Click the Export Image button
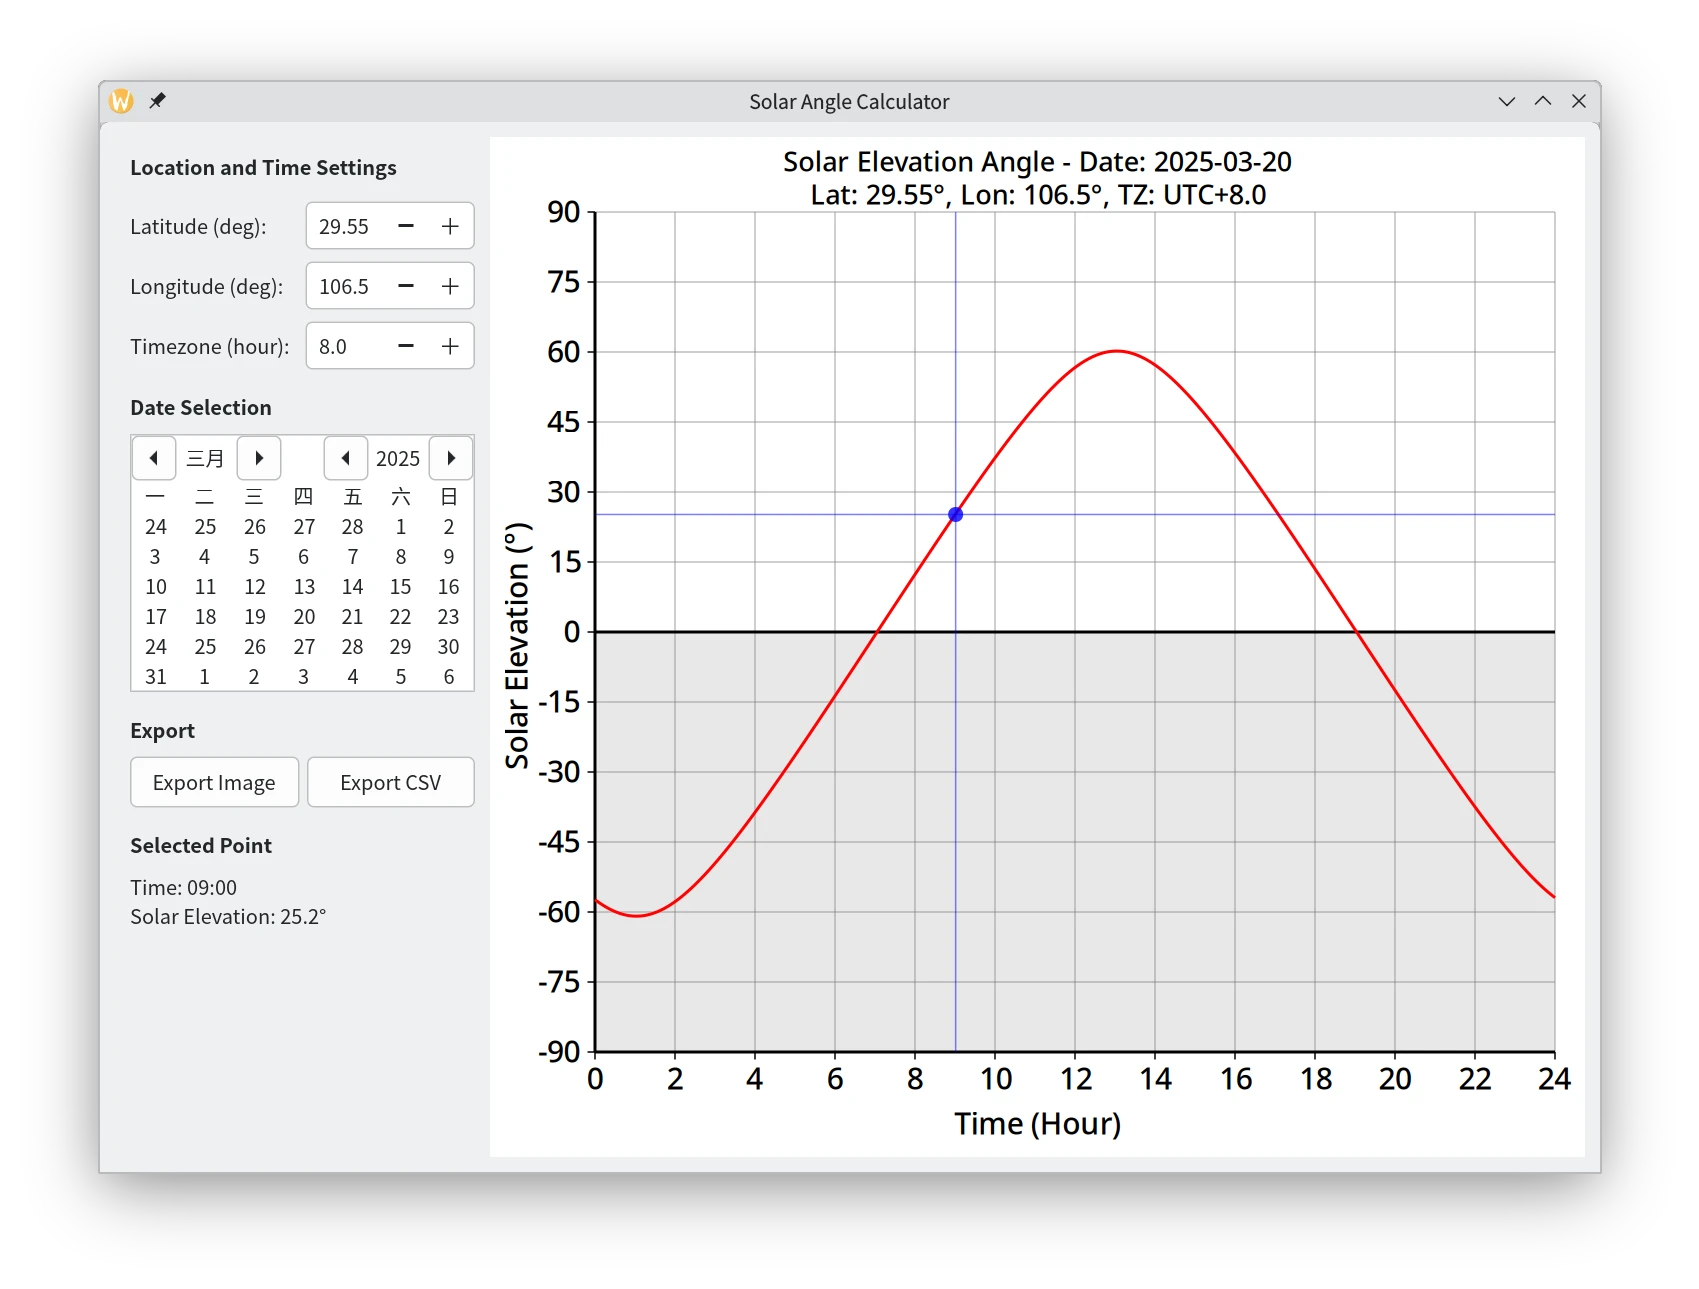This screenshot has height=1289, width=1699. point(214,782)
